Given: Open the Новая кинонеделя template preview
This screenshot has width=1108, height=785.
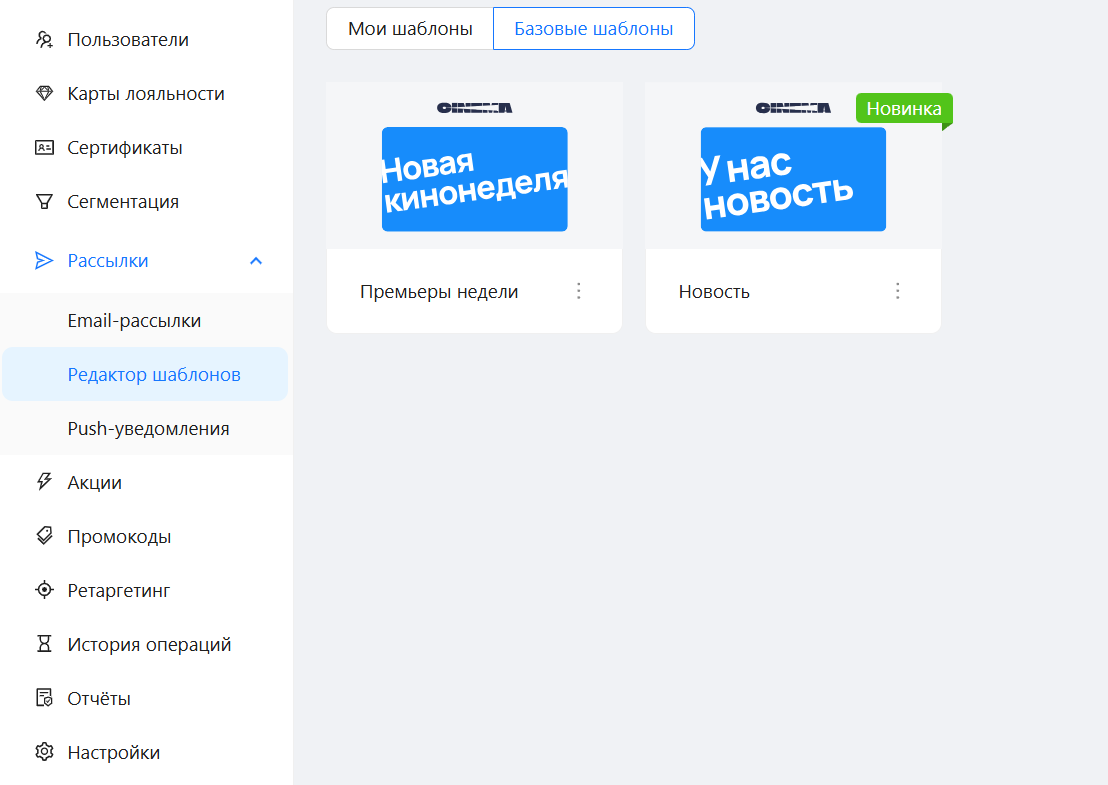Looking at the screenshot, I should [474, 178].
